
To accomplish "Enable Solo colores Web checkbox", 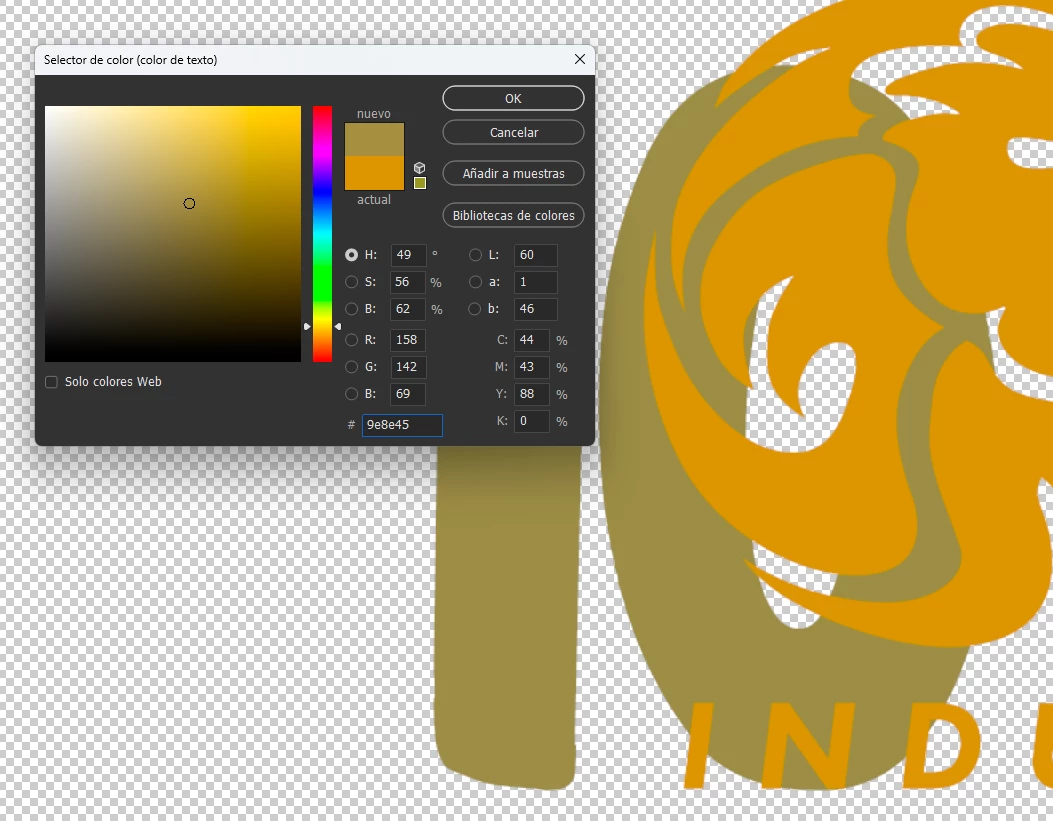I will pos(51,382).
